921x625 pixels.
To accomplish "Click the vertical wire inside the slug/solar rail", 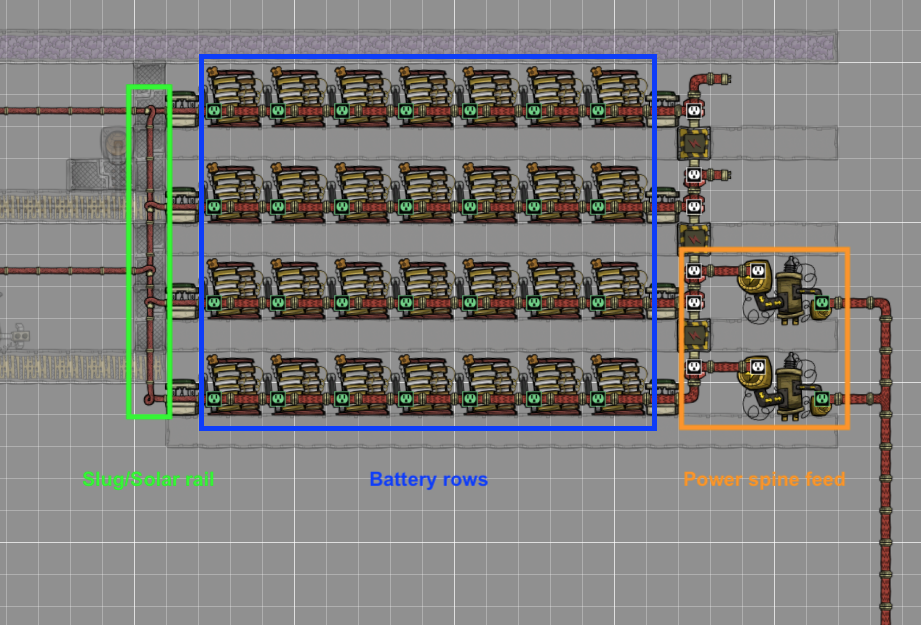I will [x=150, y=253].
